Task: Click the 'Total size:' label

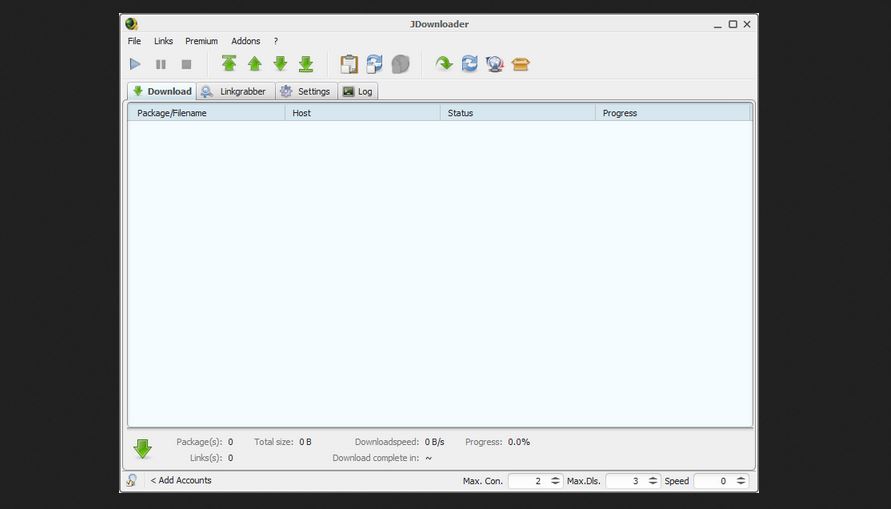Action: click(x=274, y=441)
